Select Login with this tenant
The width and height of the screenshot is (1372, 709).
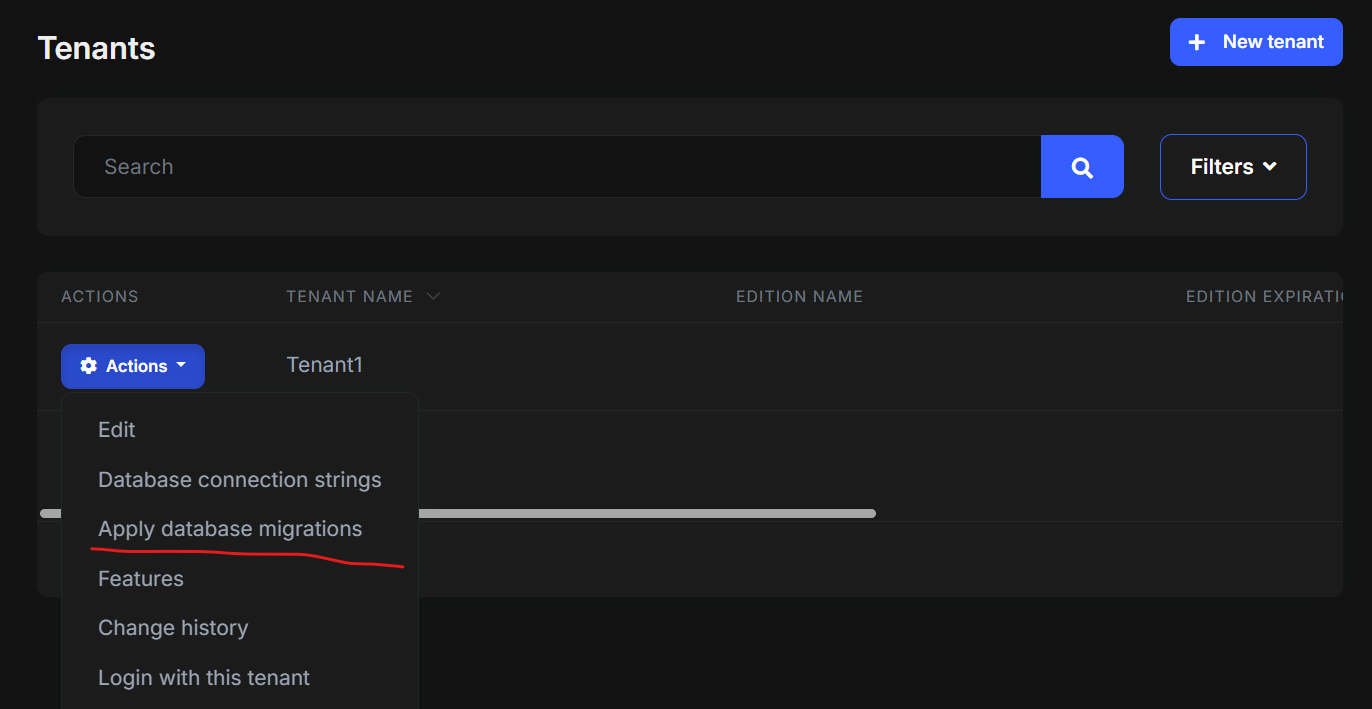point(204,678)
